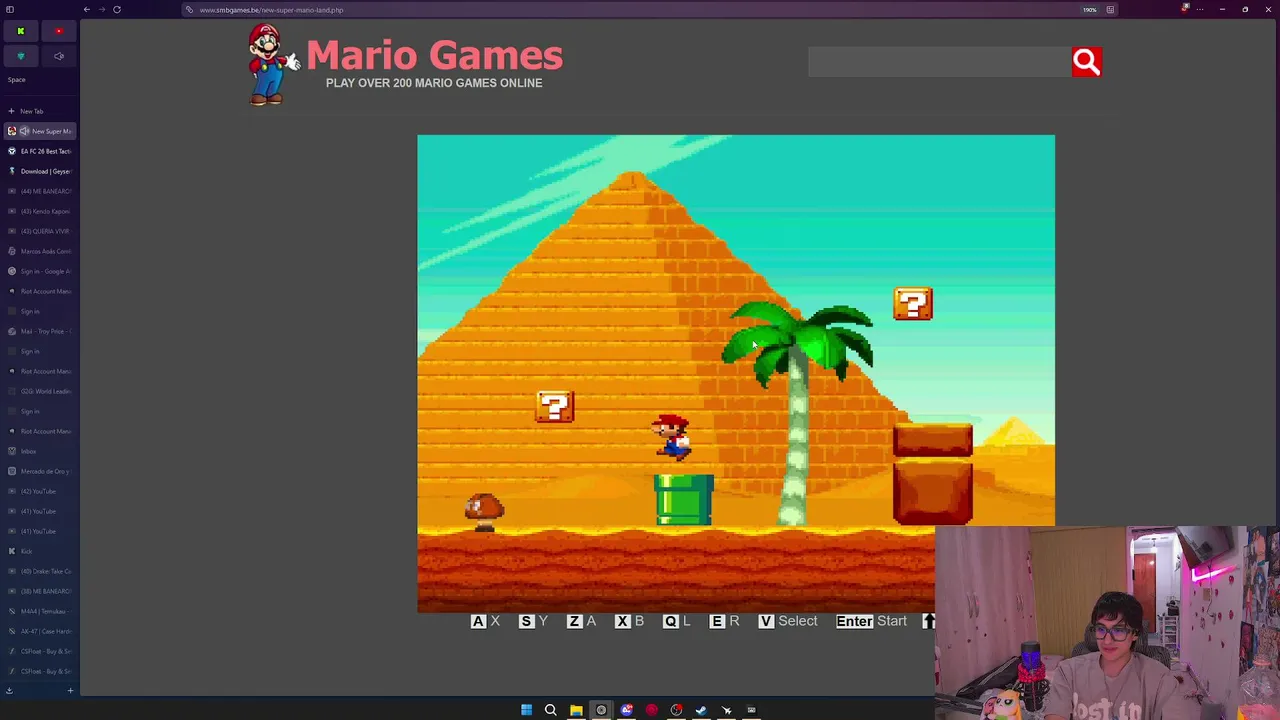
Task: Click the Mario mascot image in the header
Action: click(272, 65)
